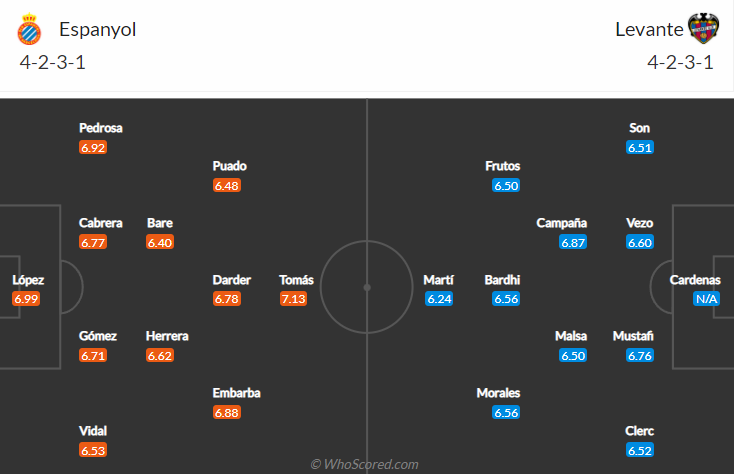The image size is (734, 474).
Task: Open the Espanyol team name link
Action: pyautogui.click(x=98, y=30)
